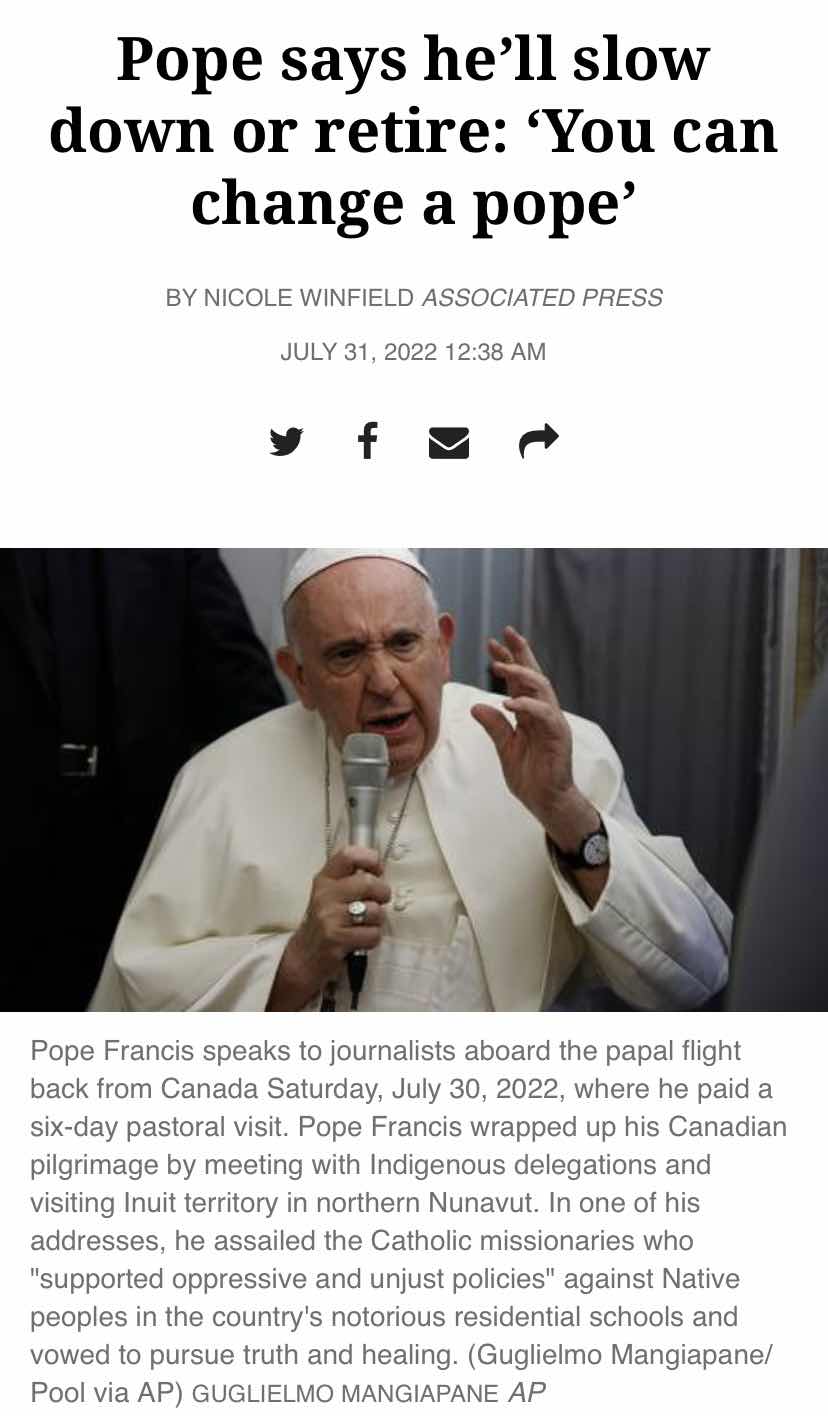Open the curved share arrow icon
The image size is (828, 1416).
539,441
